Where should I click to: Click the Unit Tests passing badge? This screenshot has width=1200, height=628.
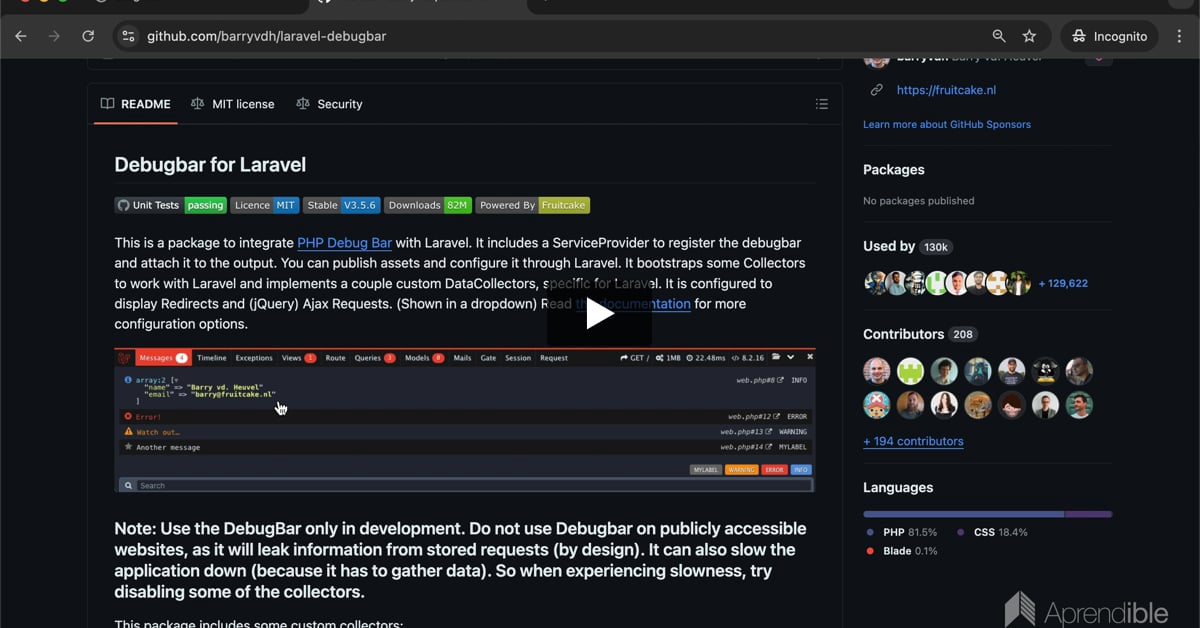pyautogui.click(x=171, y=205)
